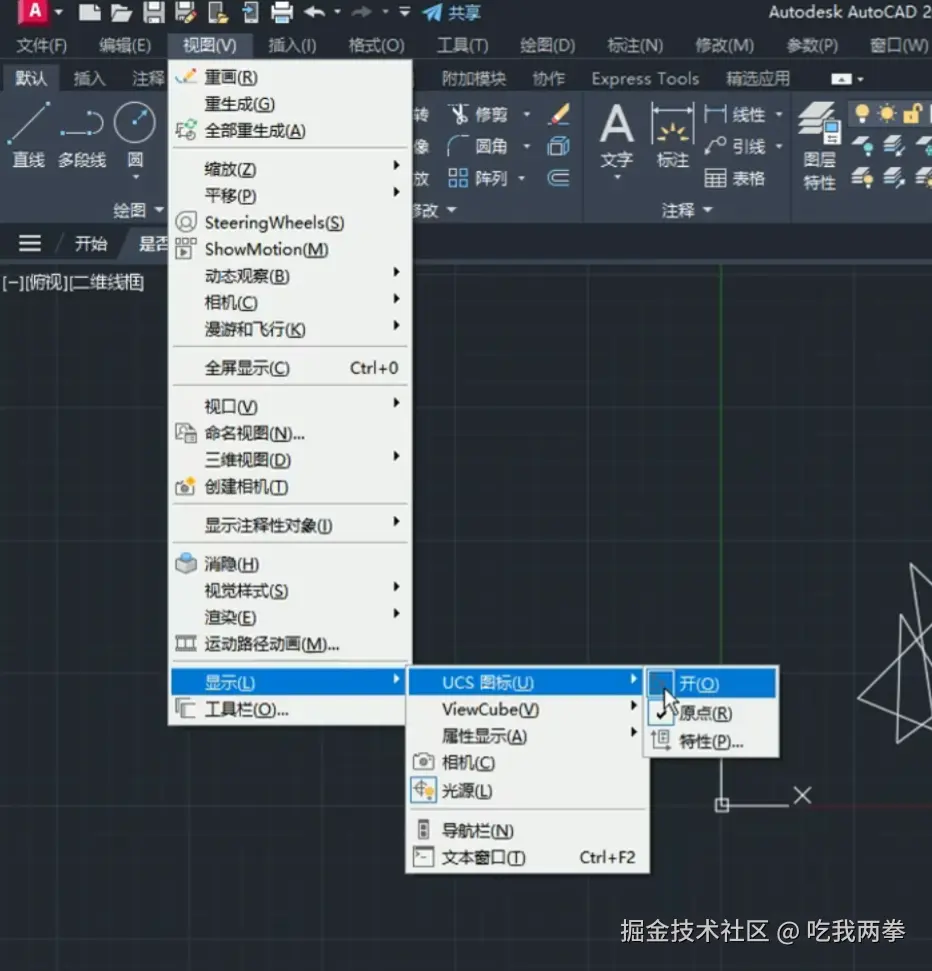Open the Format menu
This screenshot has width=932, height=971.
pos(376,45)
